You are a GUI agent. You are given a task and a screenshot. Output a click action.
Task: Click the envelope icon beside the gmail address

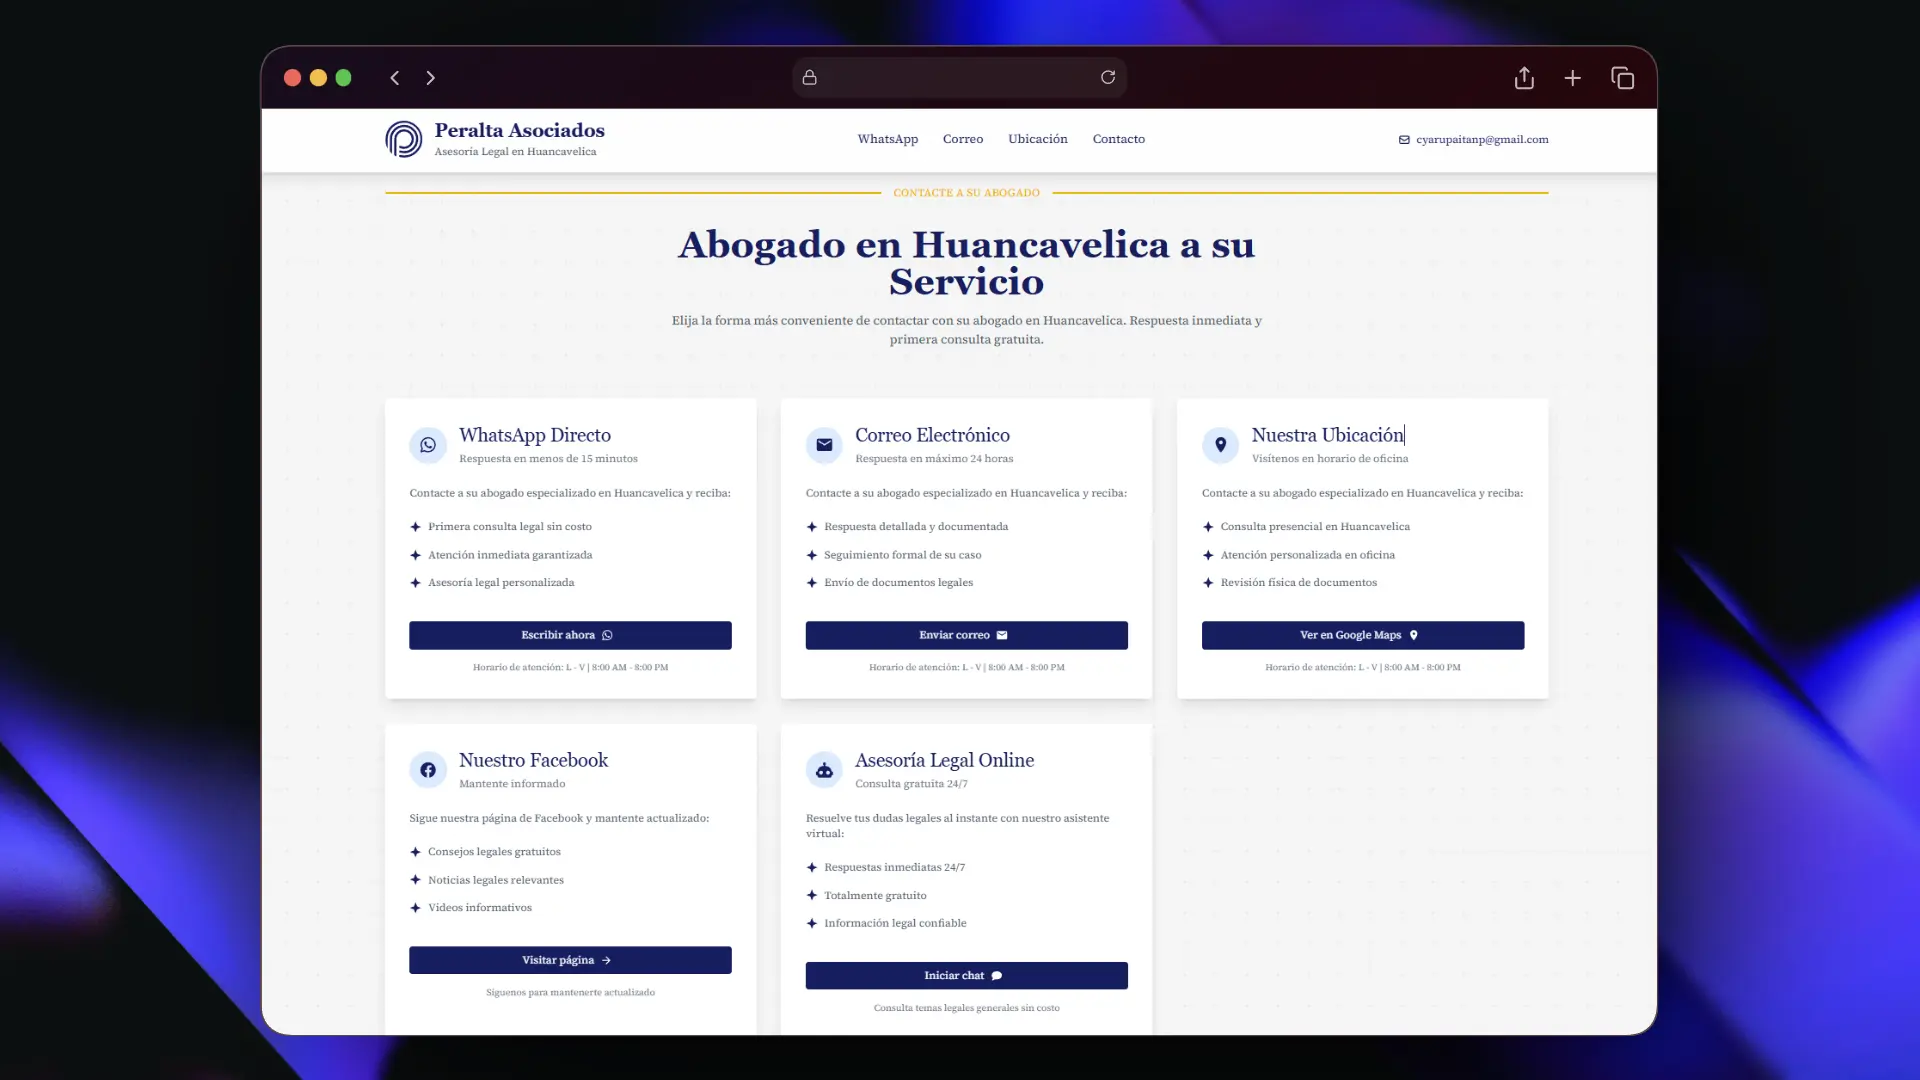tap(1404, 140)
